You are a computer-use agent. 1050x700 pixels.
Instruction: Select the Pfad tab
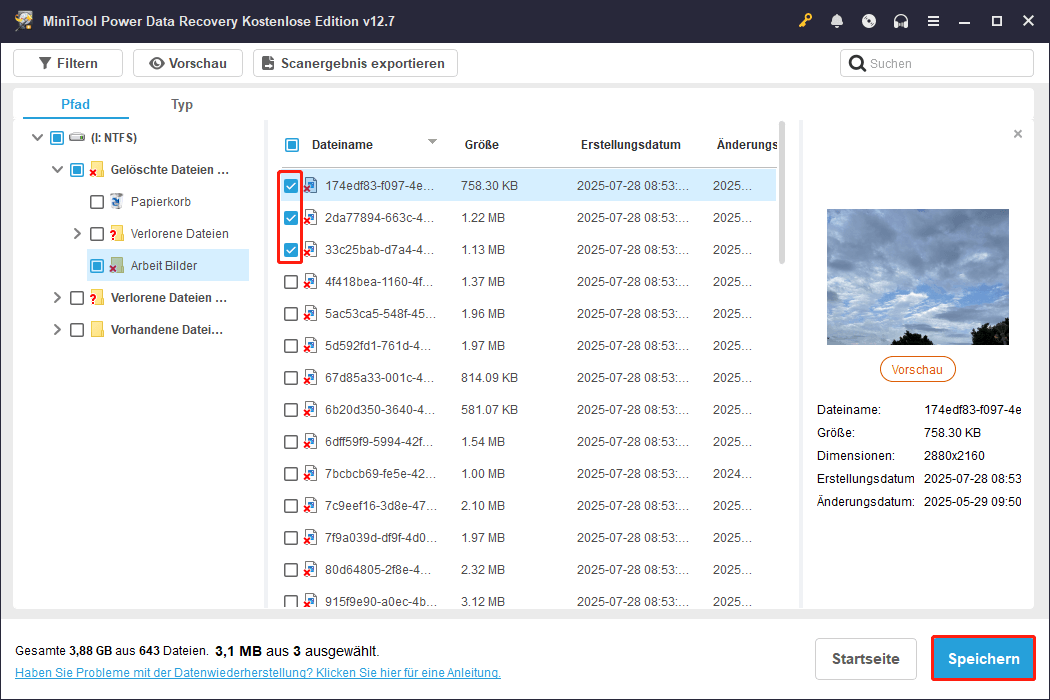pos(75,104)
